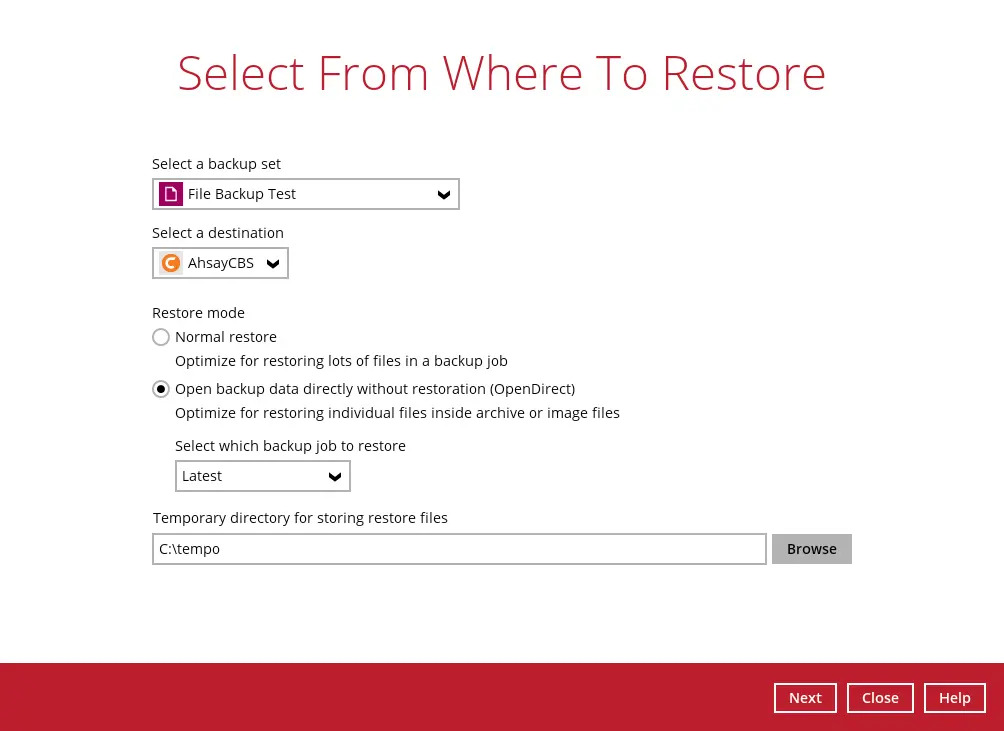Click the 'Open backup data directly' label text
The width and height of the screenshot is (1004, 731).
coord(375,389)
